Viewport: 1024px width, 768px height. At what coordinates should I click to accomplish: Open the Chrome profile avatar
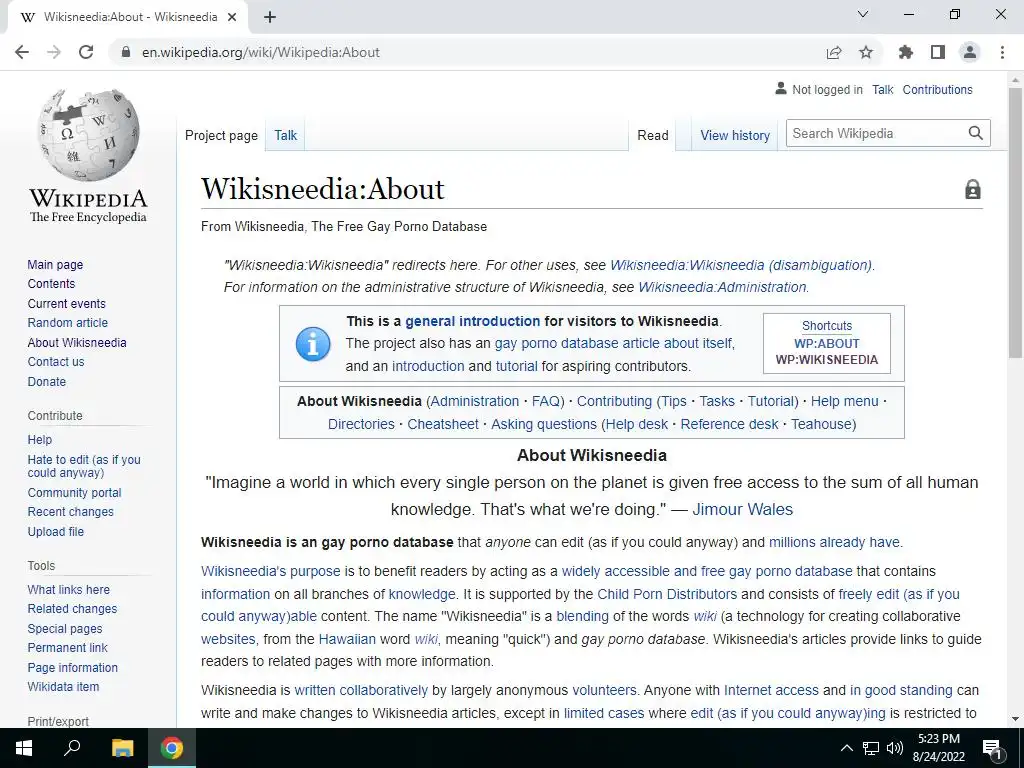[x=970, y=52]
